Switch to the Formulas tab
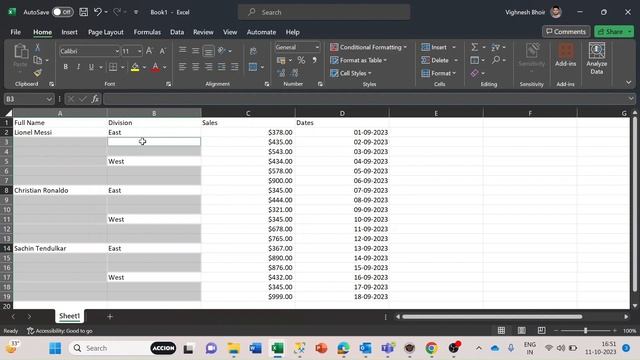The width and height of the screenshot is (640, 360). (x=147, y=32)
